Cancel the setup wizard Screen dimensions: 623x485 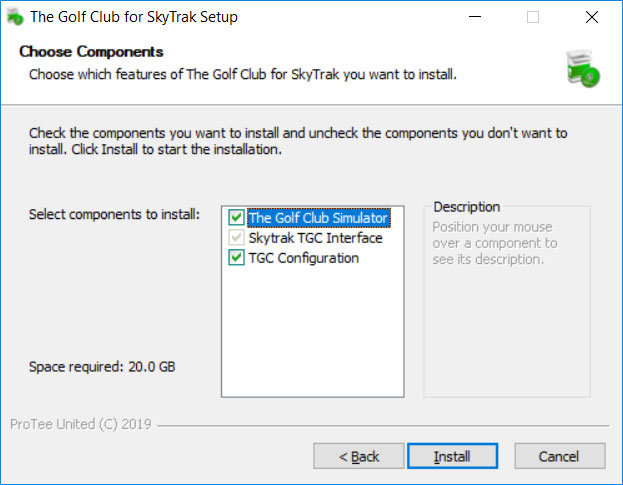560,456
